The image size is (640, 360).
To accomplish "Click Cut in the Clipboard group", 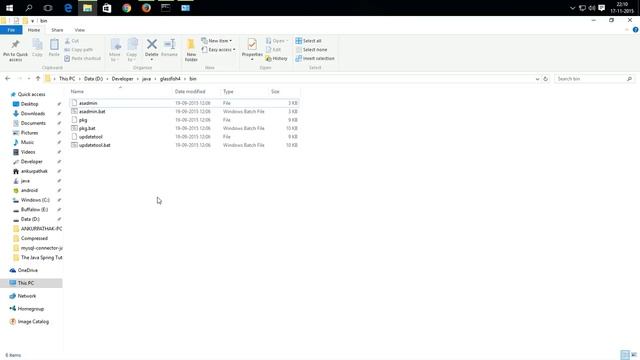I will pos(72,41).
